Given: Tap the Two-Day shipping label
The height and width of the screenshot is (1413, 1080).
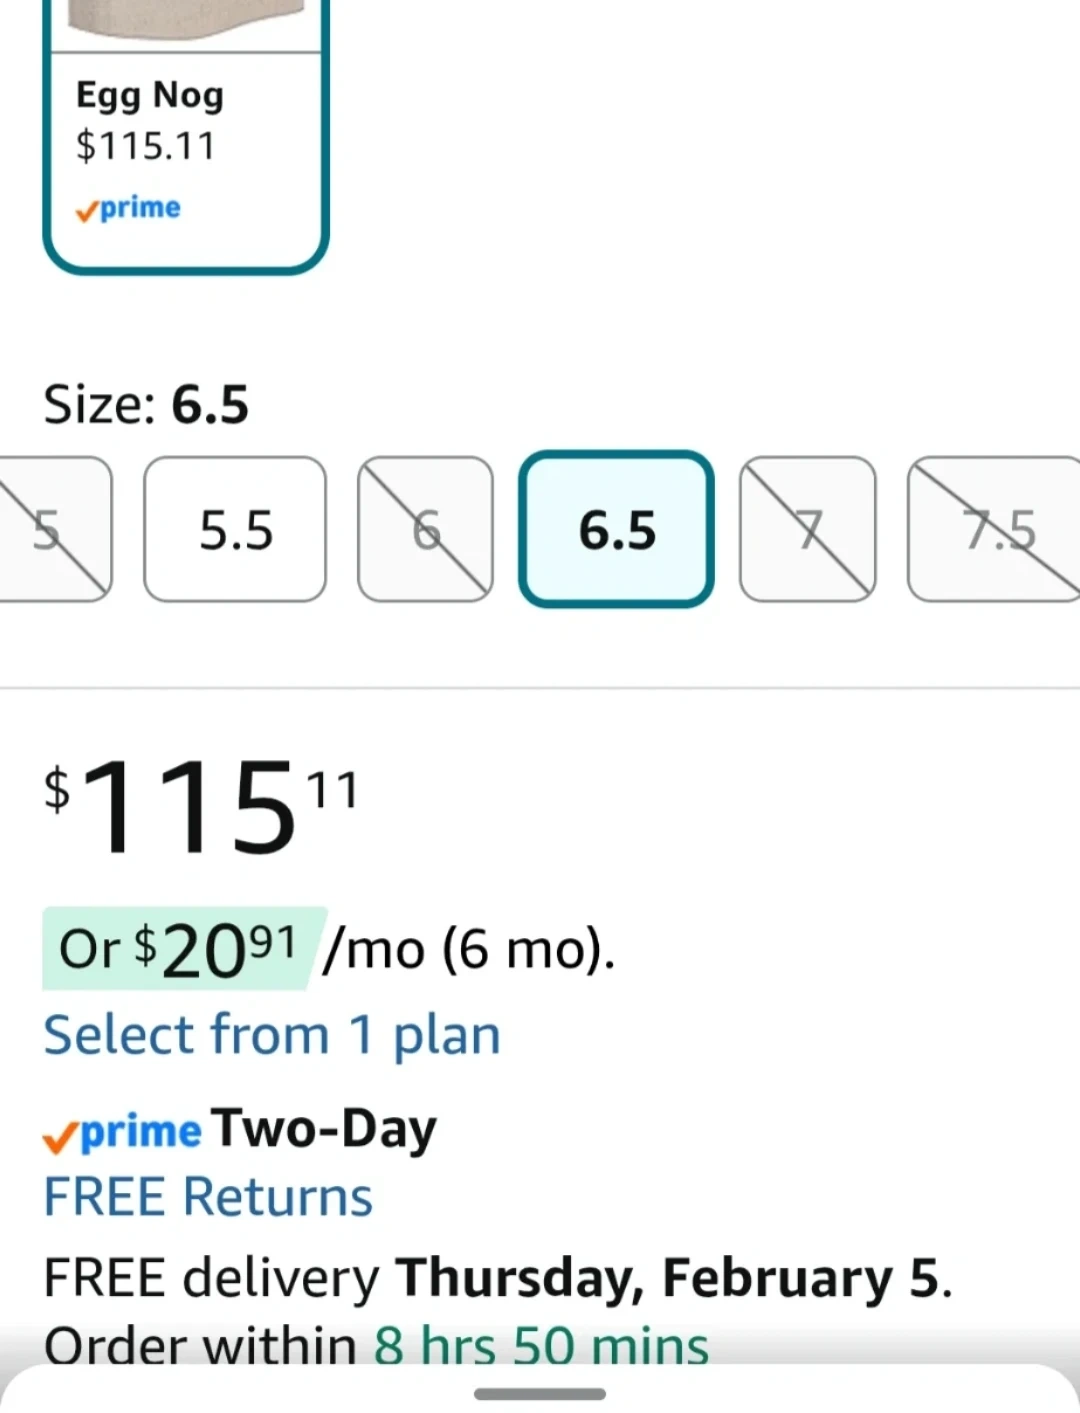Looking at the screenshot, I should point(324,1130).
